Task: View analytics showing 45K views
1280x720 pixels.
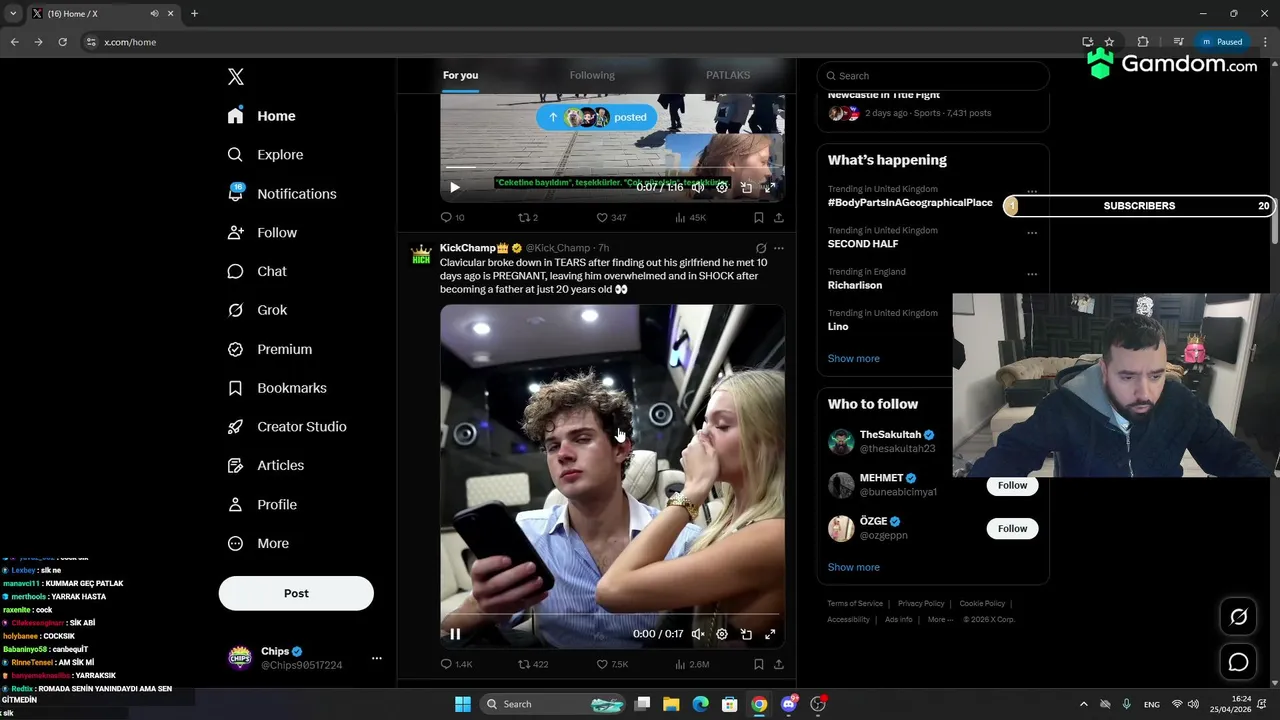Action: (690, 217)
